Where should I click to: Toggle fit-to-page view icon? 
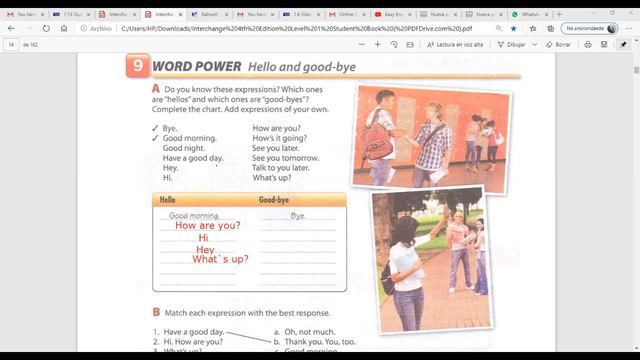[x=410, y=44]
